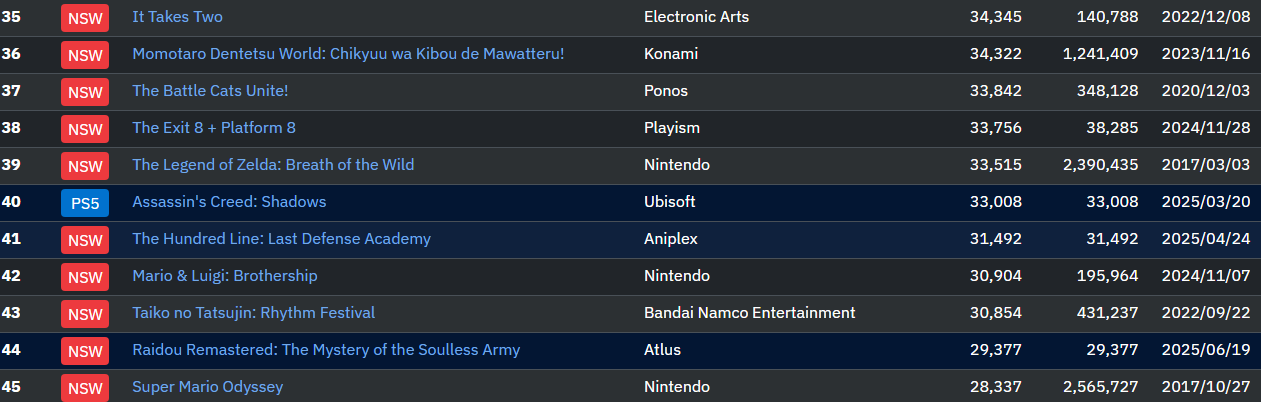The width and height of the screenshot is (1261, 402).
Task: Click NSW badge beside Super Mario Odyssey
Action: click(85, 388)
